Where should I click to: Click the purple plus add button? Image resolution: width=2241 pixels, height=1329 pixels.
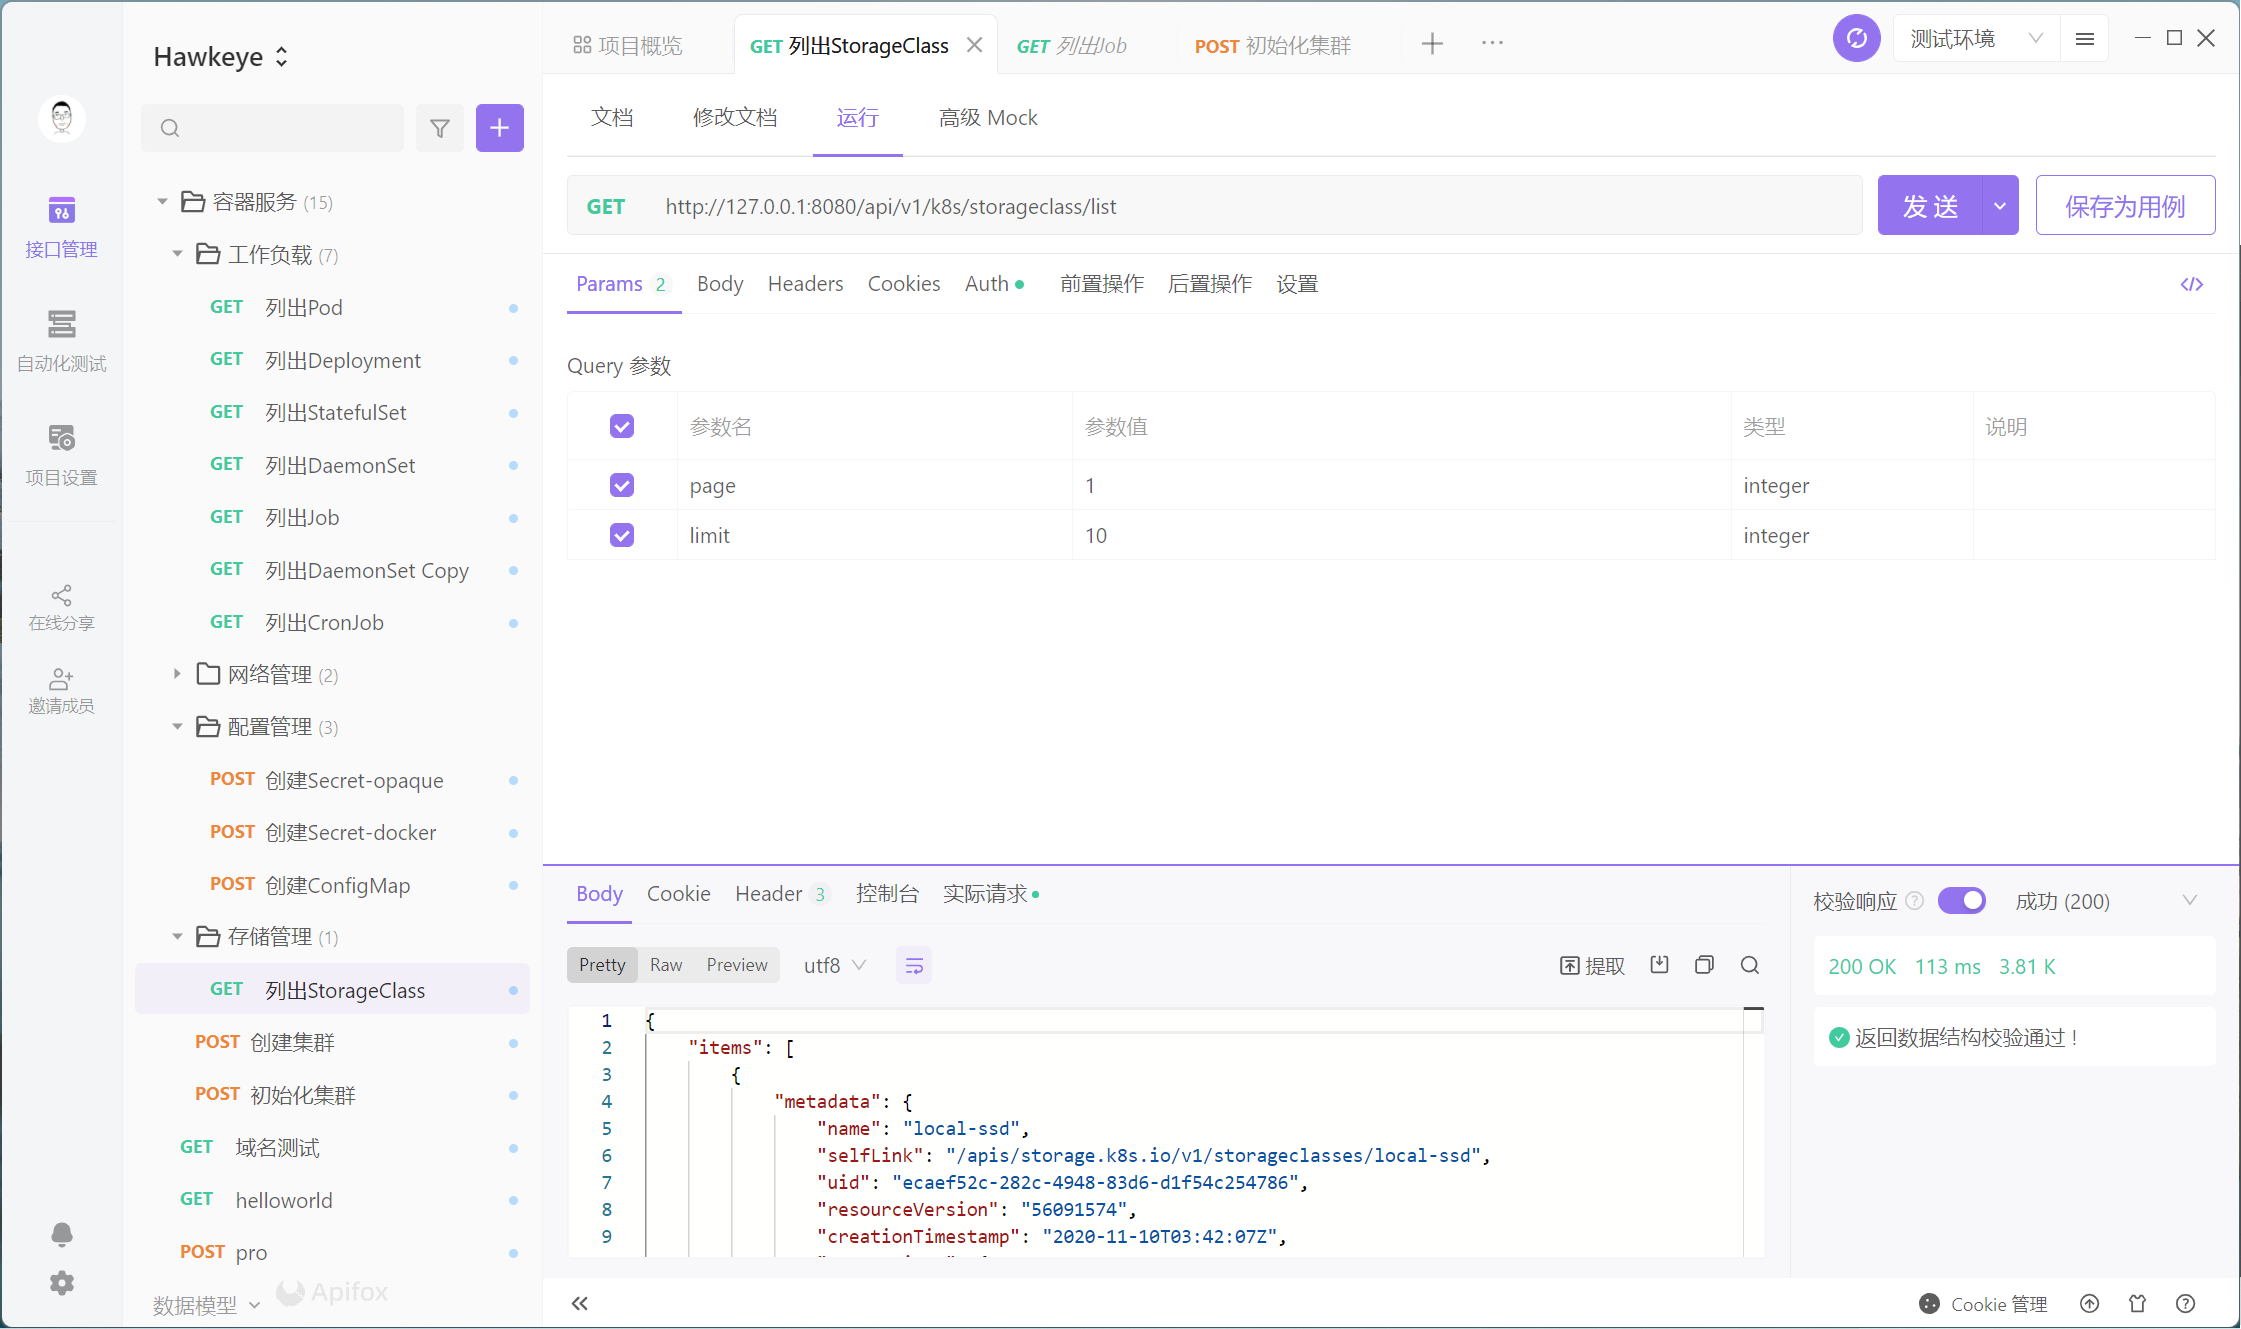pyautogui.click(x=500, y=128)
